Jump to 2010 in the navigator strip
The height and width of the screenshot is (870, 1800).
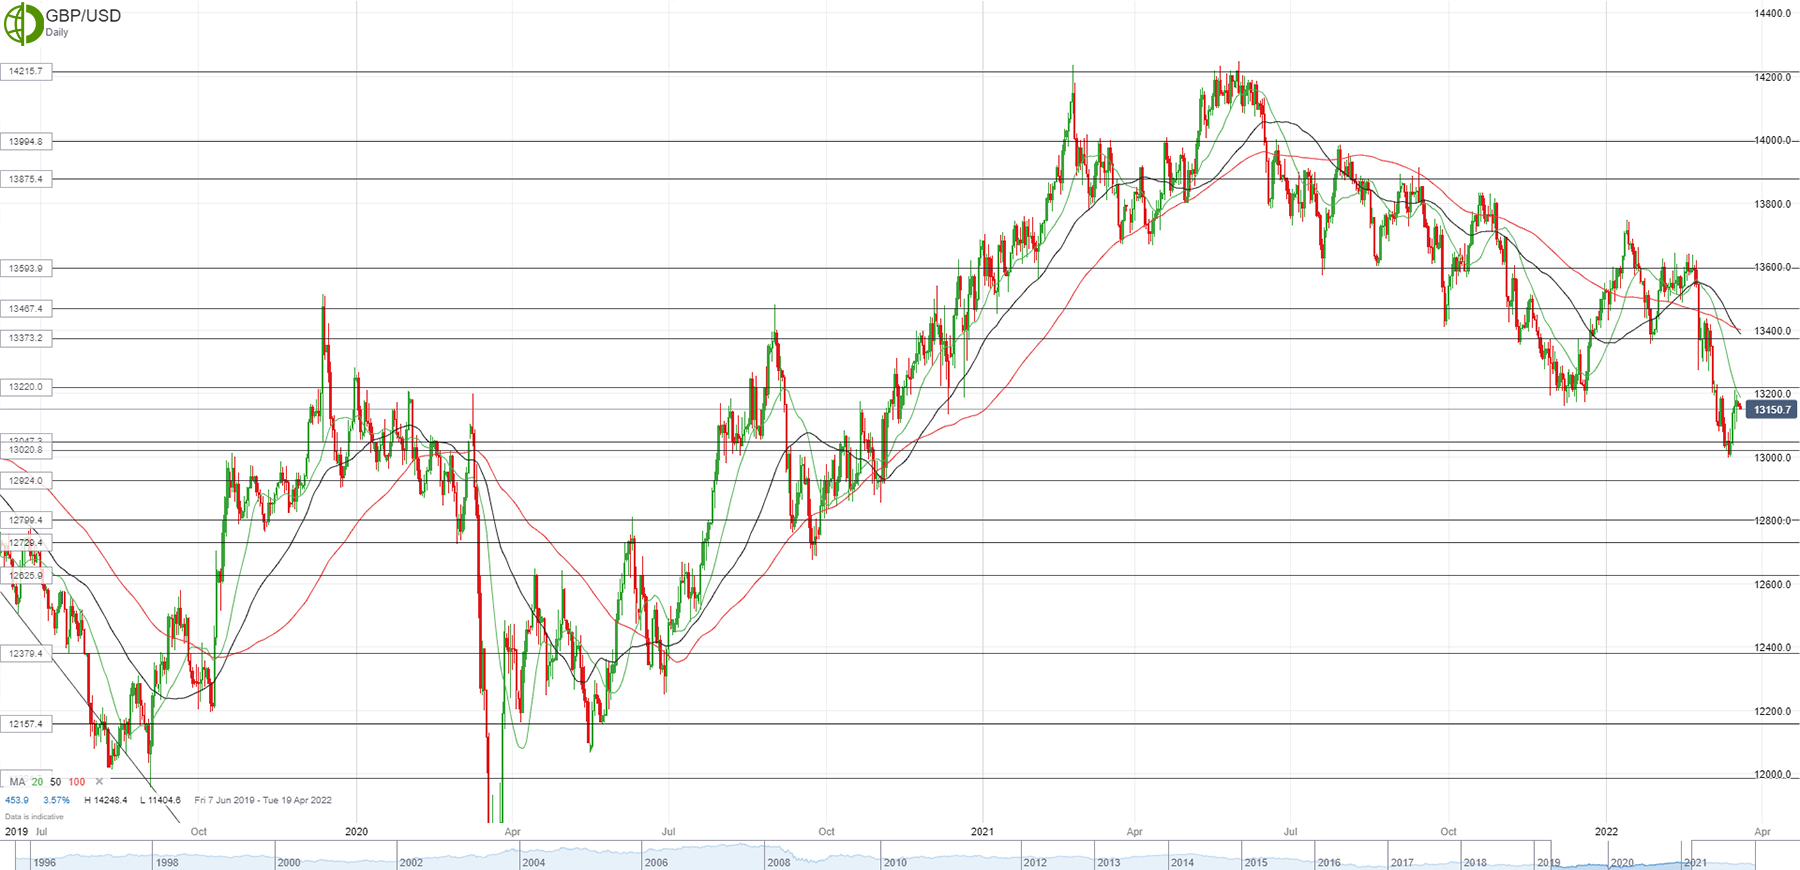tap(895, 863)
